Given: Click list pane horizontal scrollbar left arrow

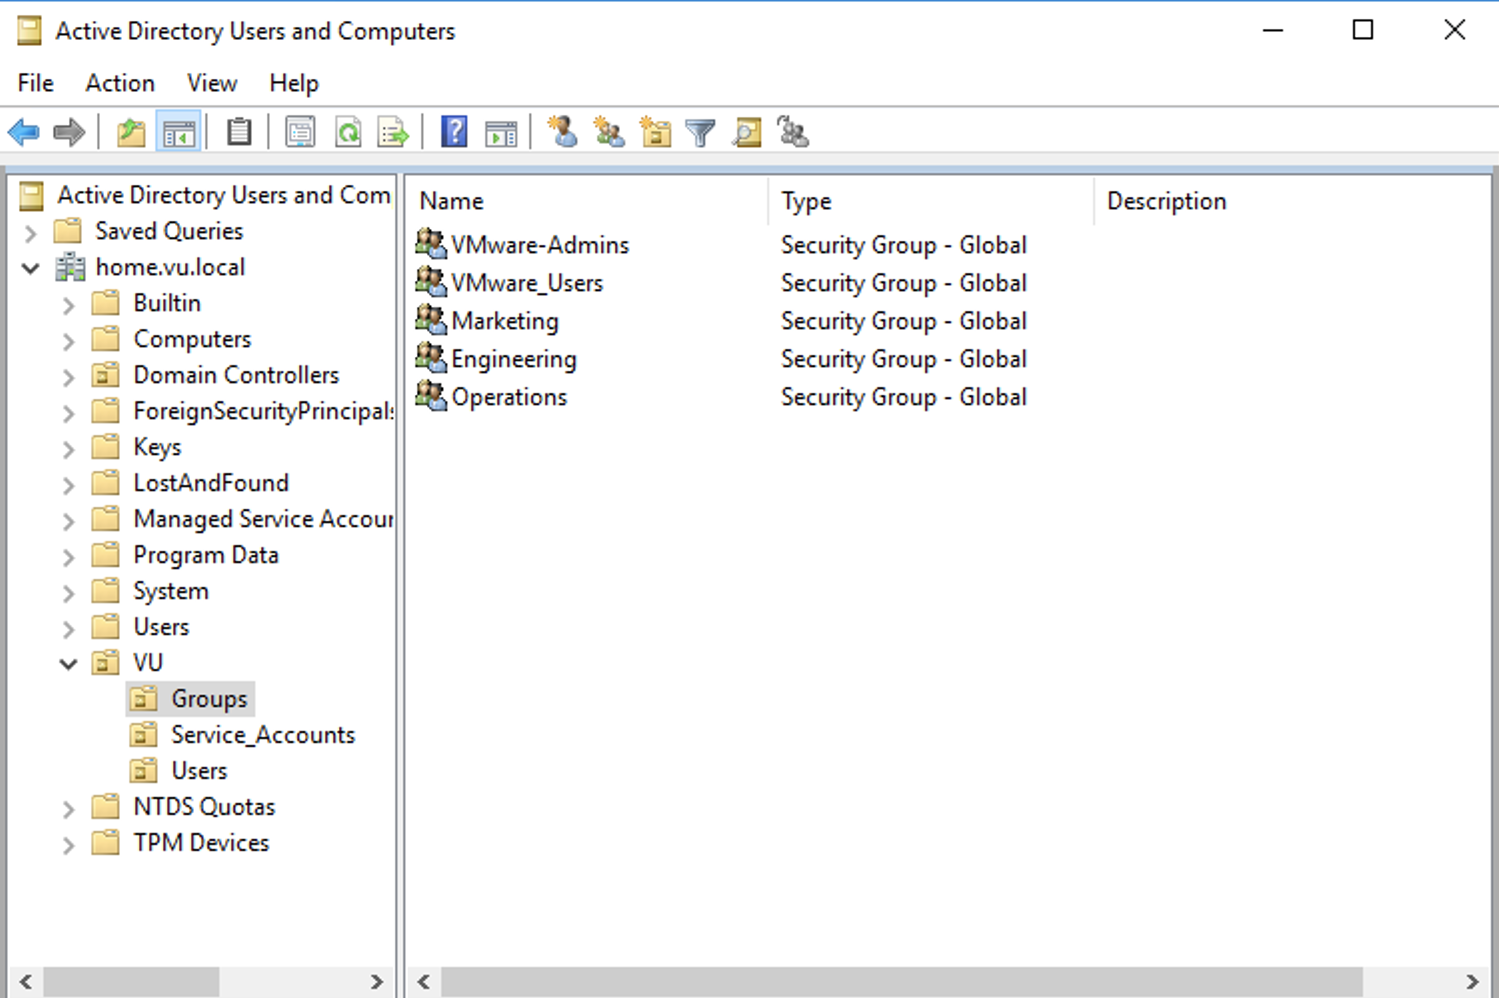Looking at the screenshot, I should [x=424, y=982].
